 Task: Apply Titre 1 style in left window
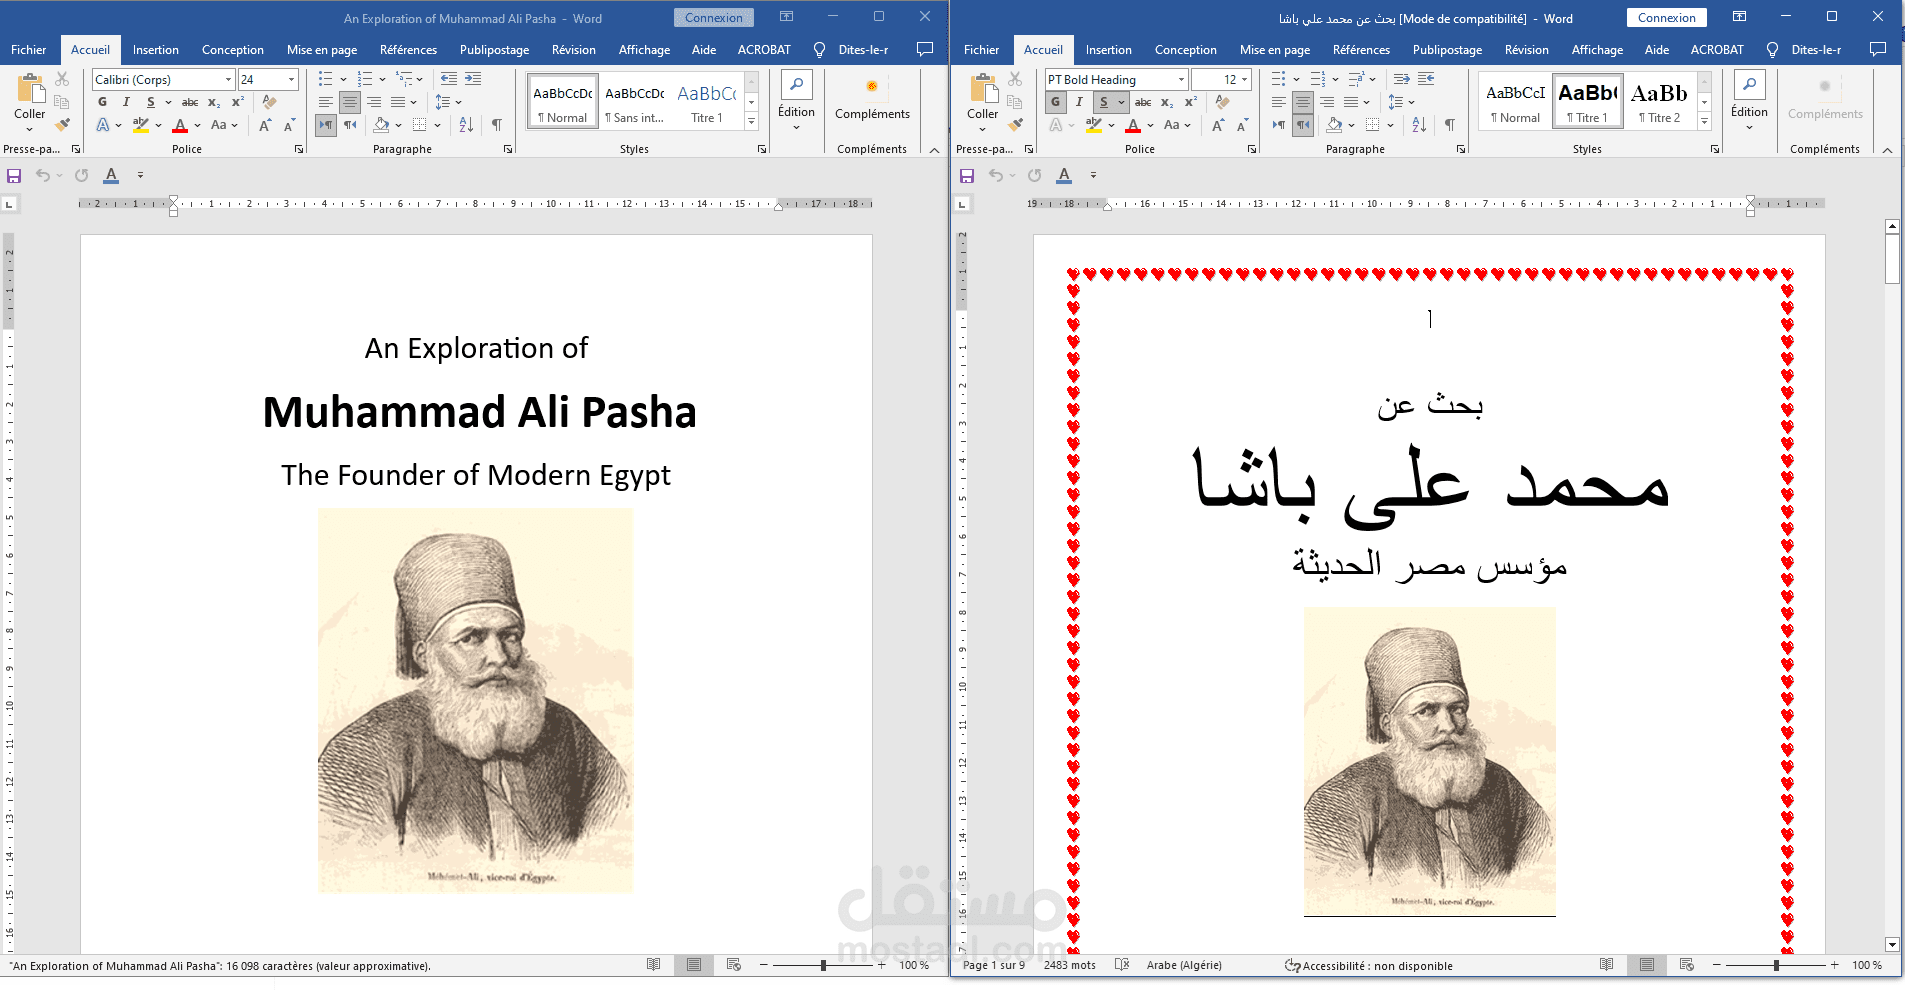click(706, 102)
